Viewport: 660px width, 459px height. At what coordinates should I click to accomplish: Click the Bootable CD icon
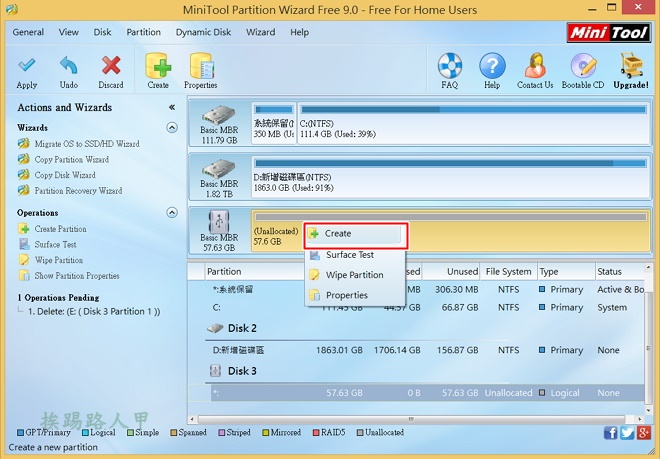pos(583,66)
